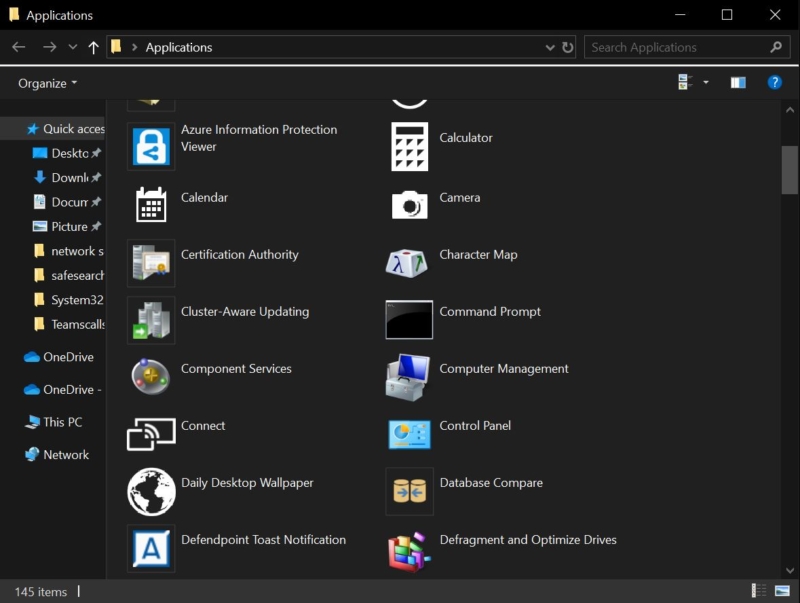Select This PC in navigation pane

[54, 422]
